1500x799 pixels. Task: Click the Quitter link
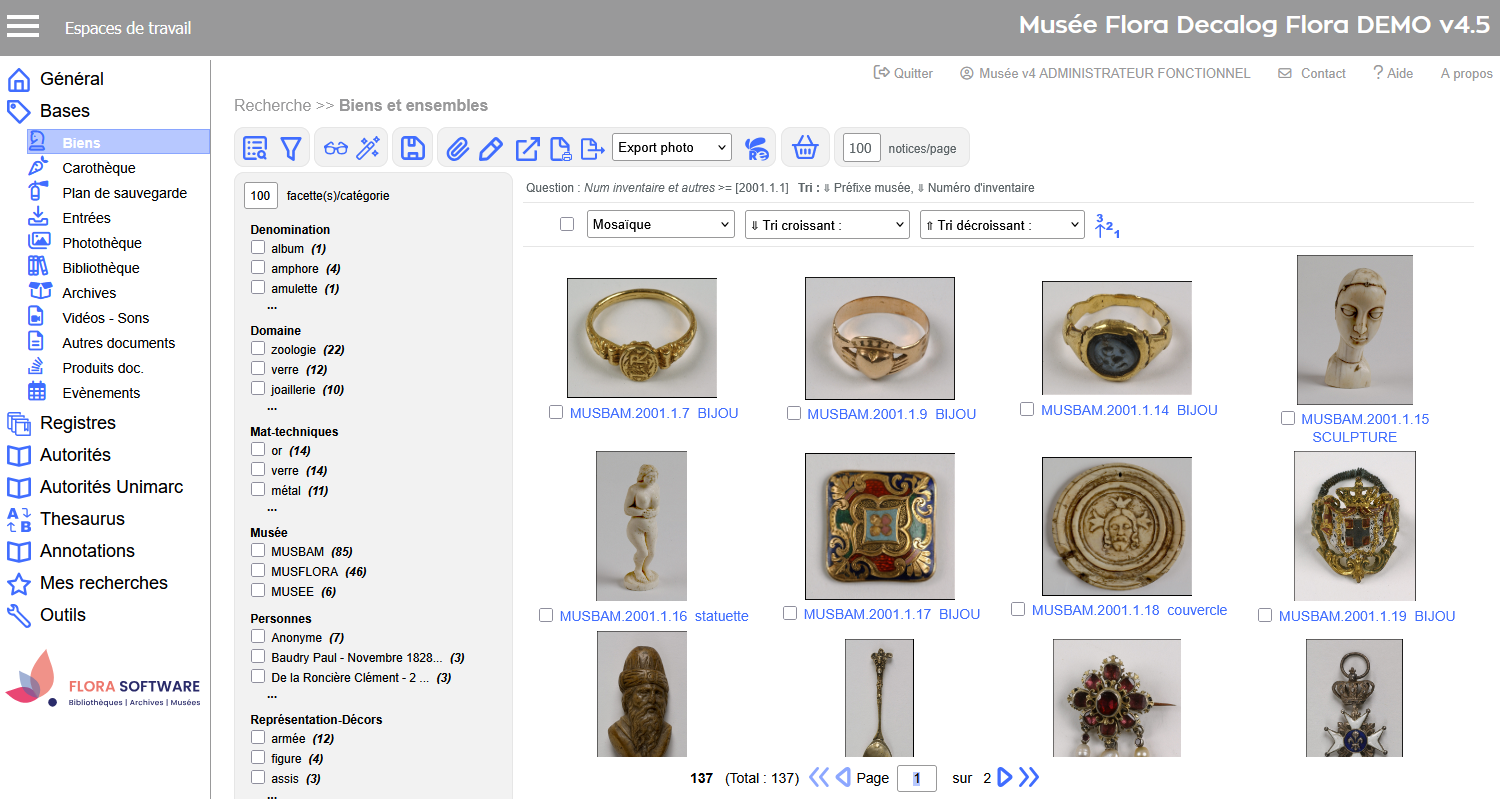click(x=903, y=73)
